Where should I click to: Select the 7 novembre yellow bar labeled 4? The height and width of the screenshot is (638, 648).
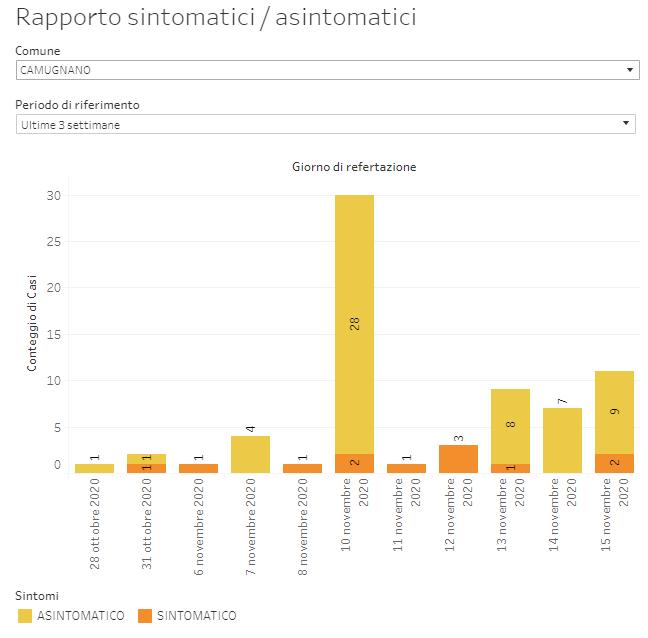tap(250, 454)
